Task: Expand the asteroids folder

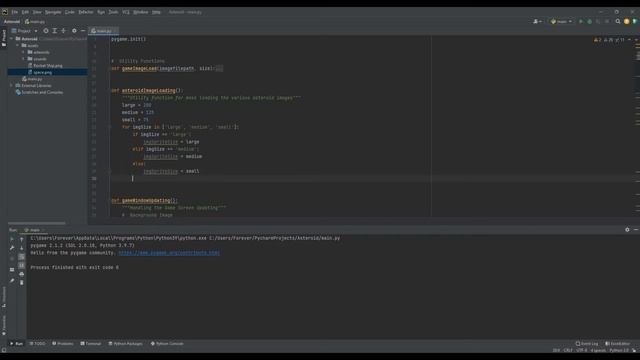Action: tap(23, 52)
